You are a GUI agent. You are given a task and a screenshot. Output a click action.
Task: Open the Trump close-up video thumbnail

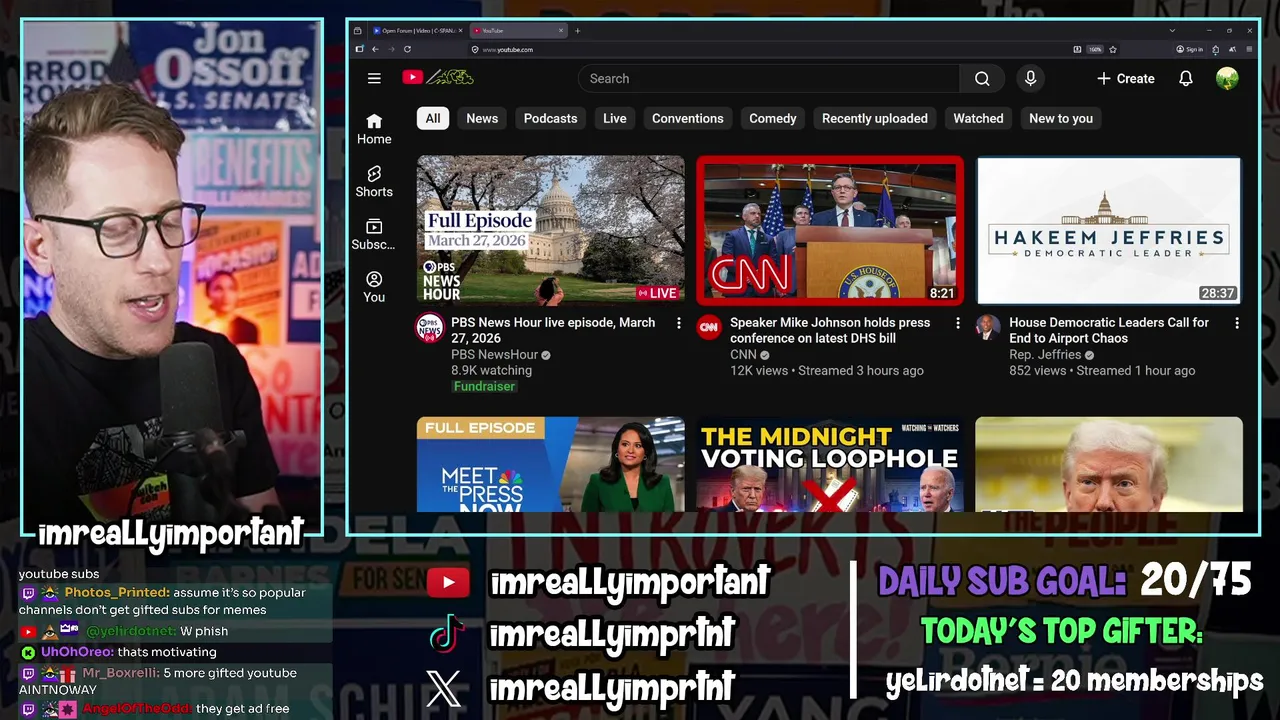click(1109, 464)
